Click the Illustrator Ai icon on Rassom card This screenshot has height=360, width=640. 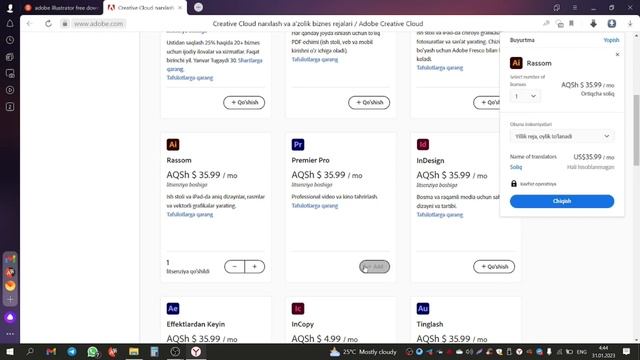coord(173,144)
